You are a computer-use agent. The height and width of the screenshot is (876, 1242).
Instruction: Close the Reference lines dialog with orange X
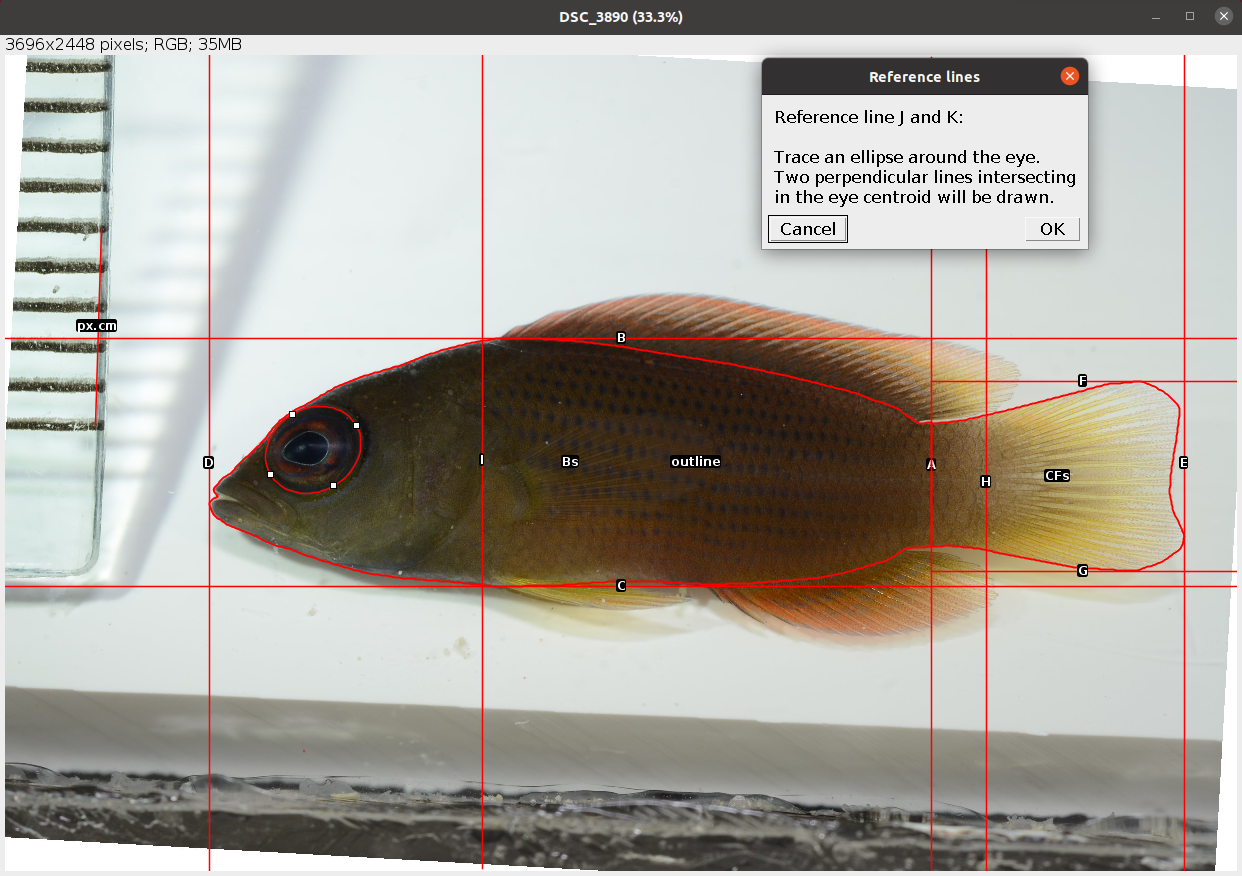tap(1070, 76)
